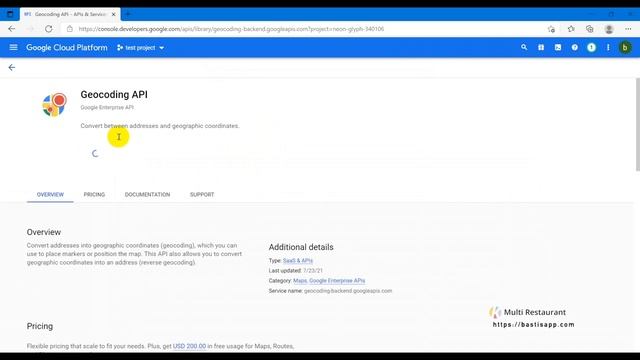Click the search magnifier icon in header
The width and height of the screenshot is (640, 360).
click(x=524, y=47)
